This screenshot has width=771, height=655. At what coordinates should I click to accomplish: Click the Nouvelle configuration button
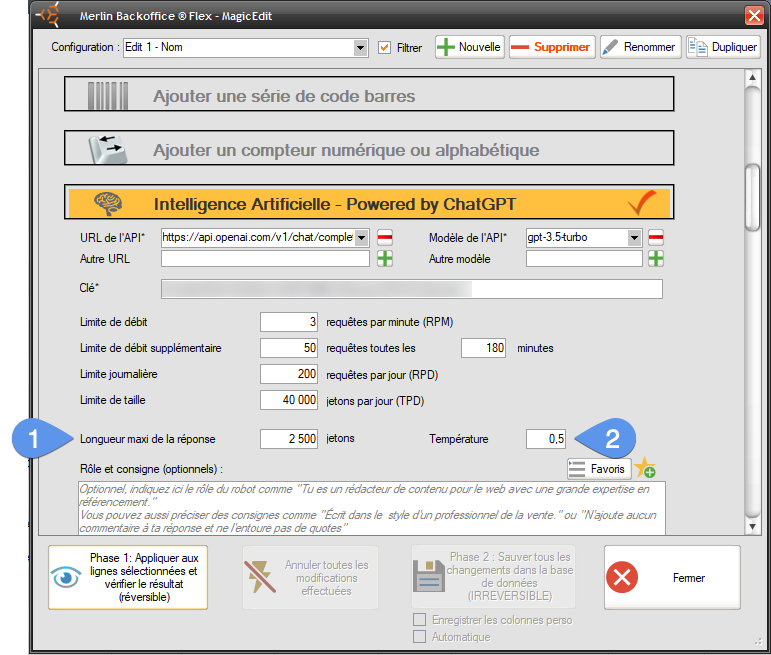[x=470, y=47]
